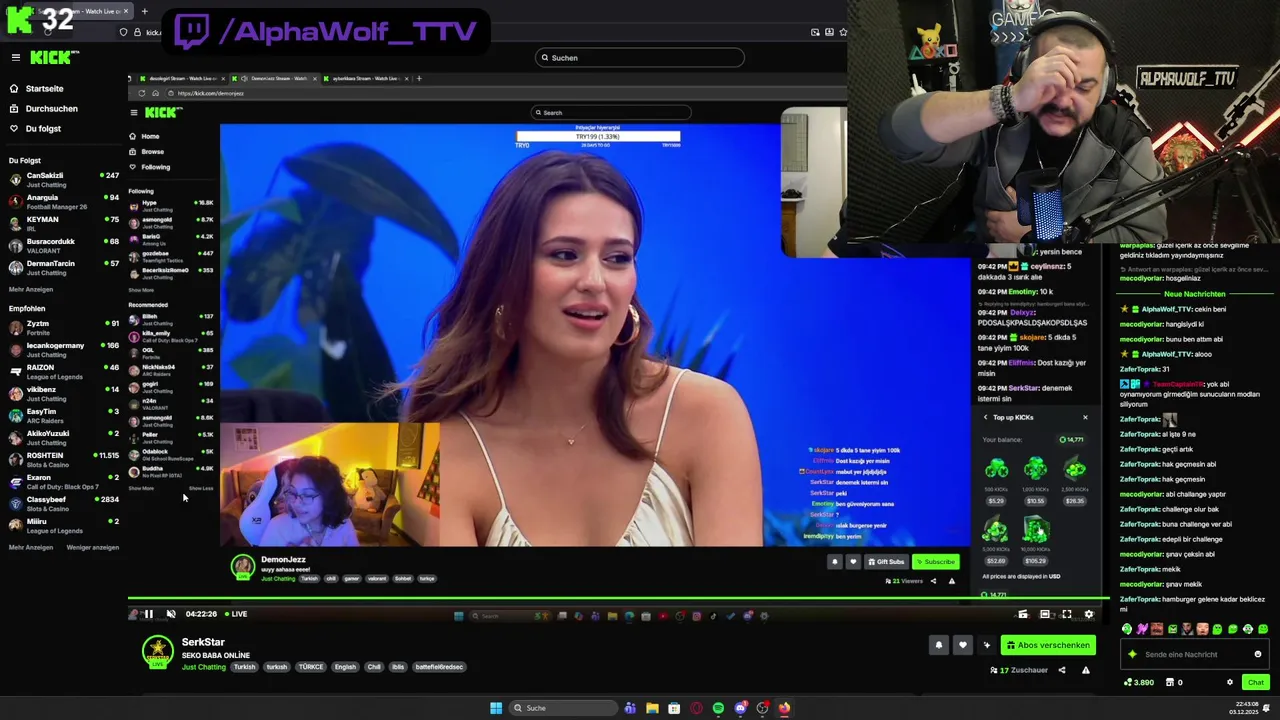This screenshot has height=720, width=1280.
Task: Toggle theater mode in player
Action: point(1045,615)
